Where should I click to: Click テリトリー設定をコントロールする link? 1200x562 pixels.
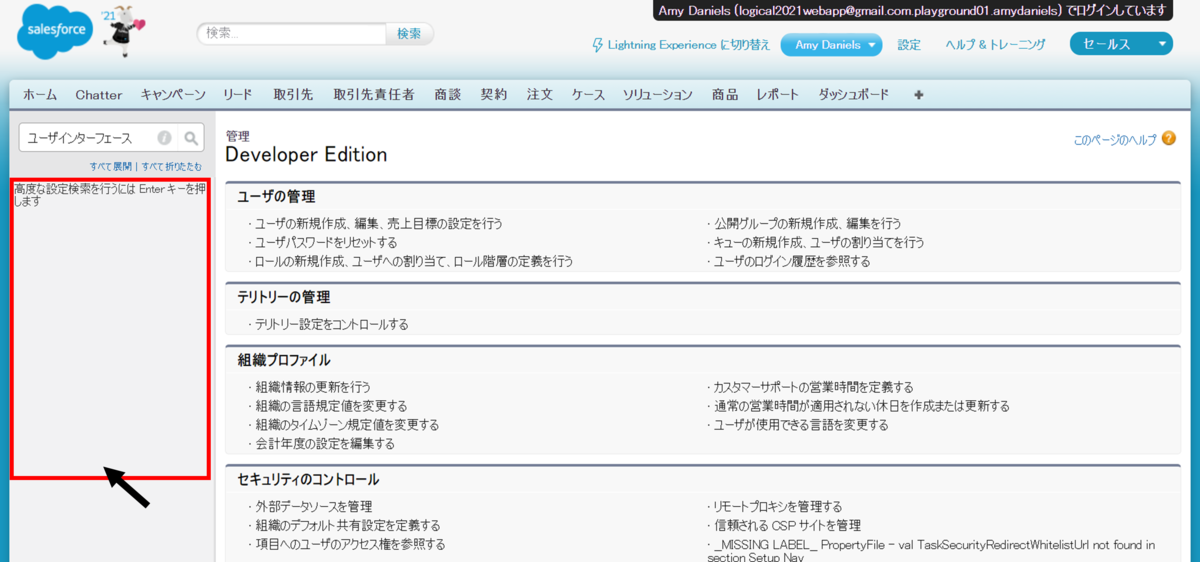332,324
